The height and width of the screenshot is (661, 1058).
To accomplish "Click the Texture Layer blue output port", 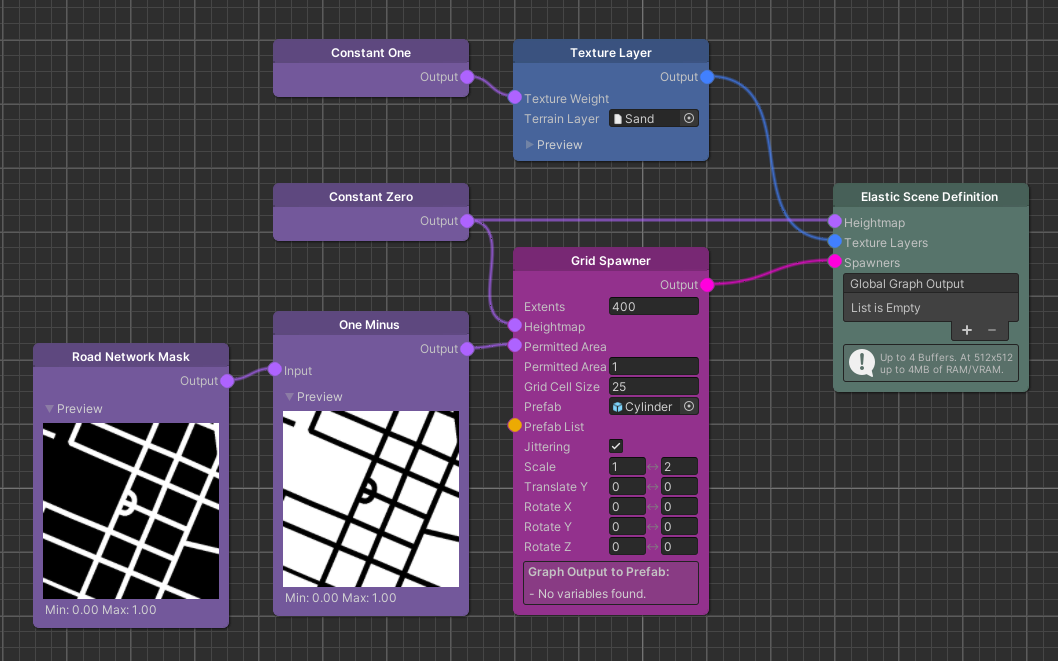I will (x=707, y=77).
